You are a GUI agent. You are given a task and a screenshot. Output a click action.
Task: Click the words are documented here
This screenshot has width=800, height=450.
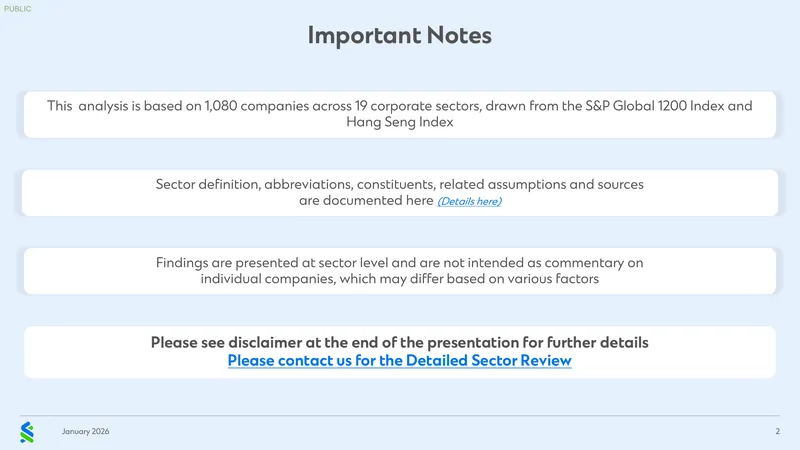click(366, 201)
